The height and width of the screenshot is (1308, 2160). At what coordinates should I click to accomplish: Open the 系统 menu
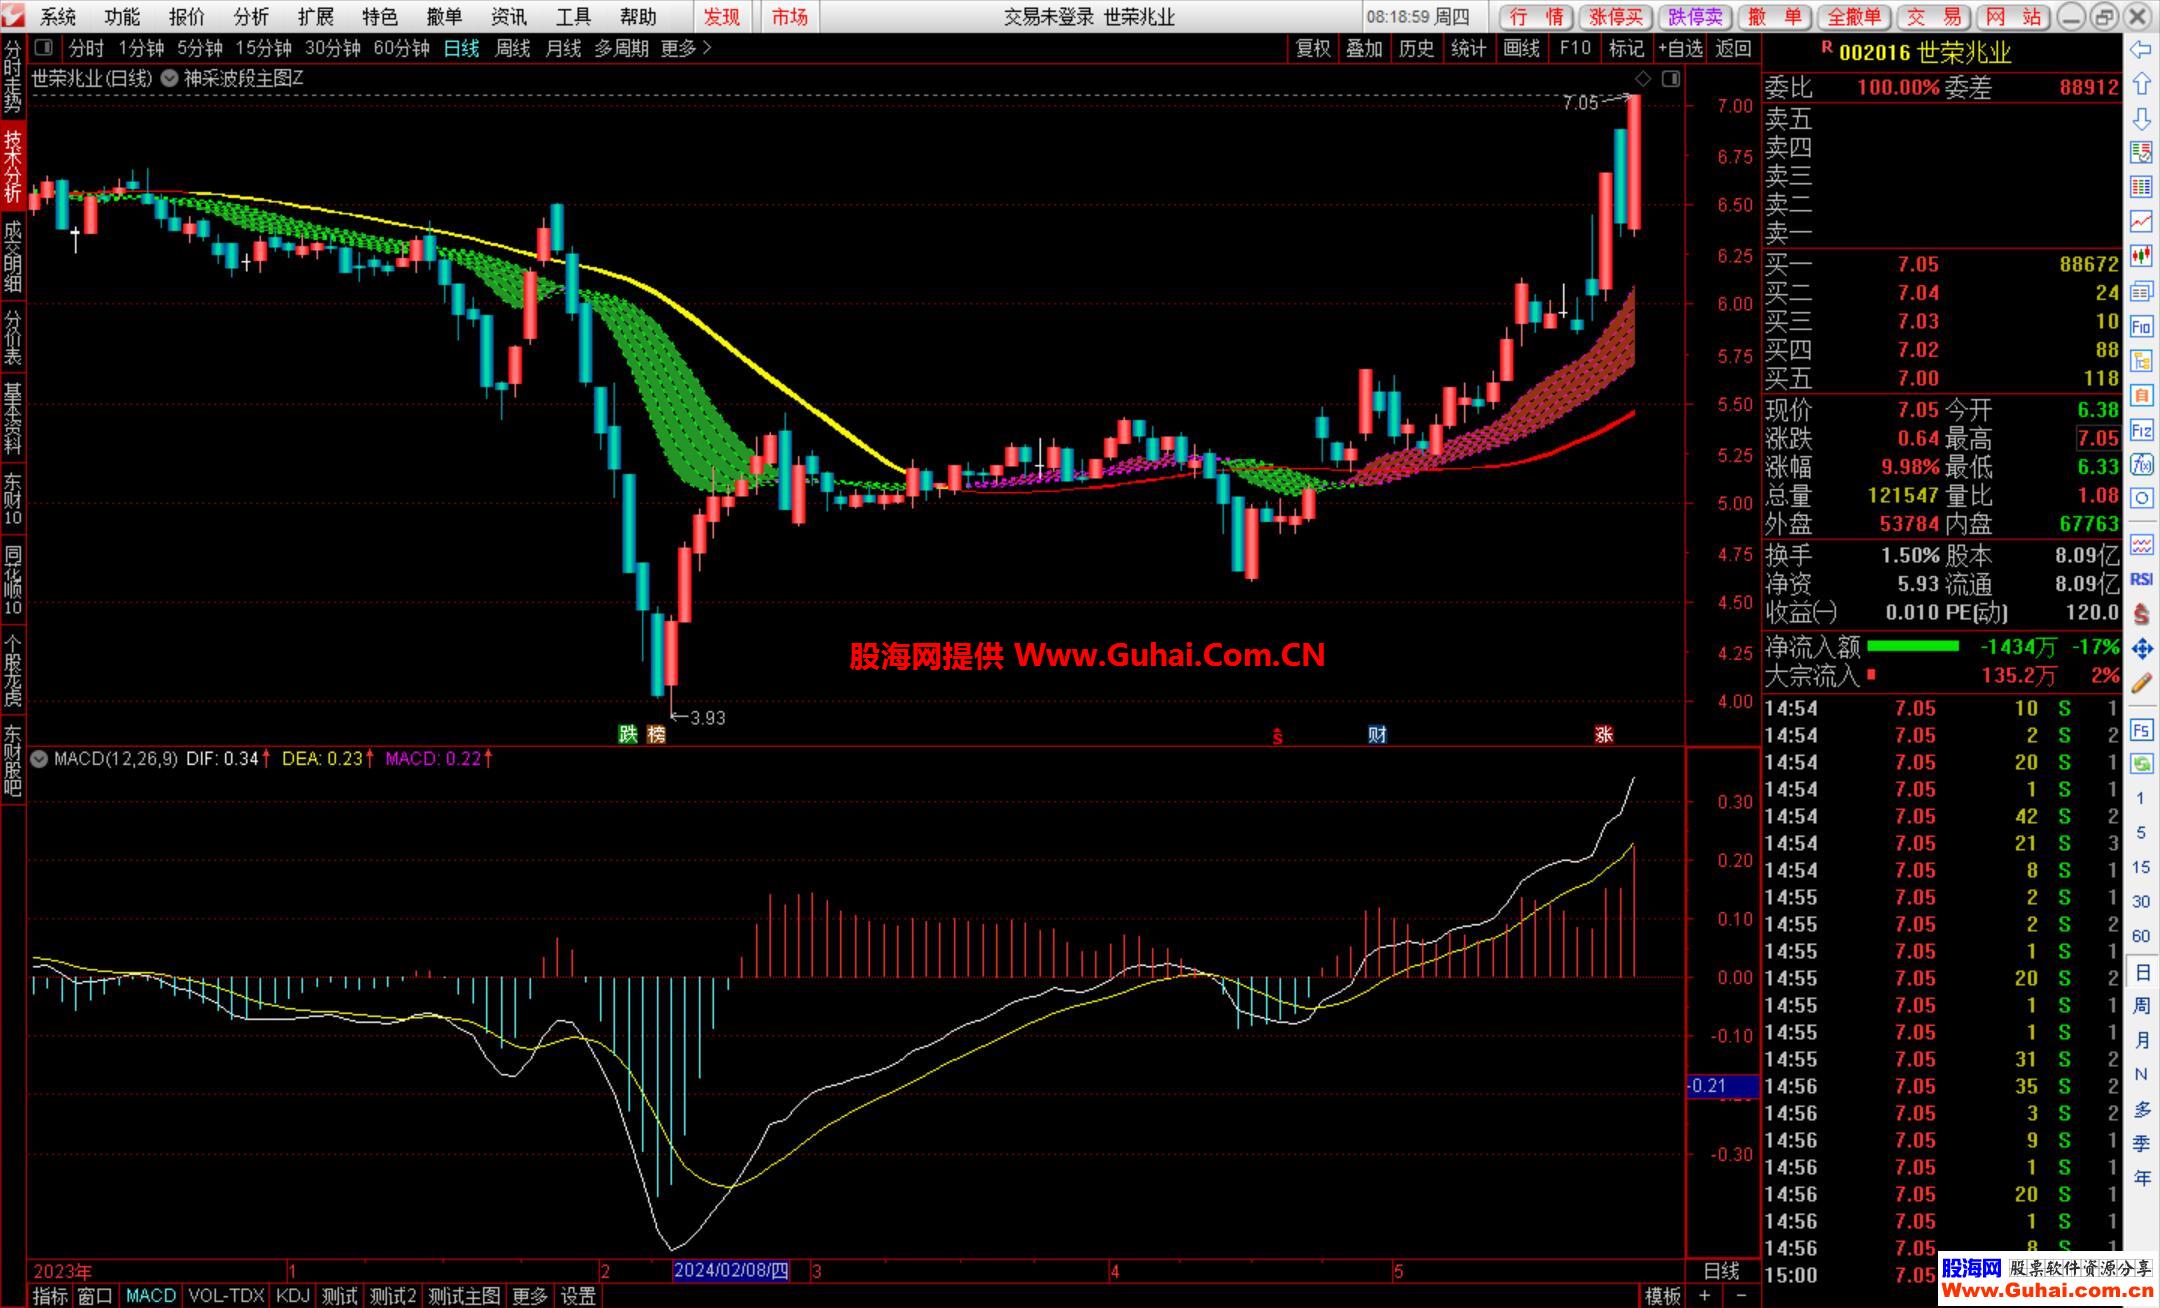[x=58, y=16]
